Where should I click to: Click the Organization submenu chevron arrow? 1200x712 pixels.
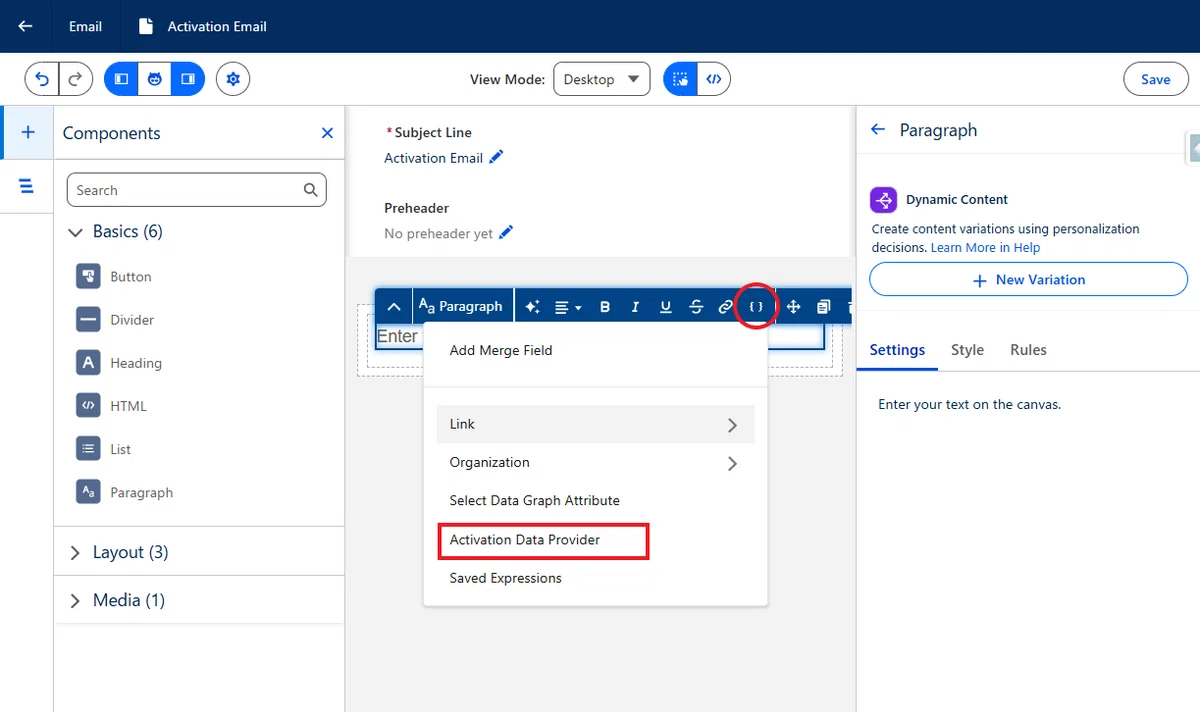pyautogui.click(x=733, y=463)
